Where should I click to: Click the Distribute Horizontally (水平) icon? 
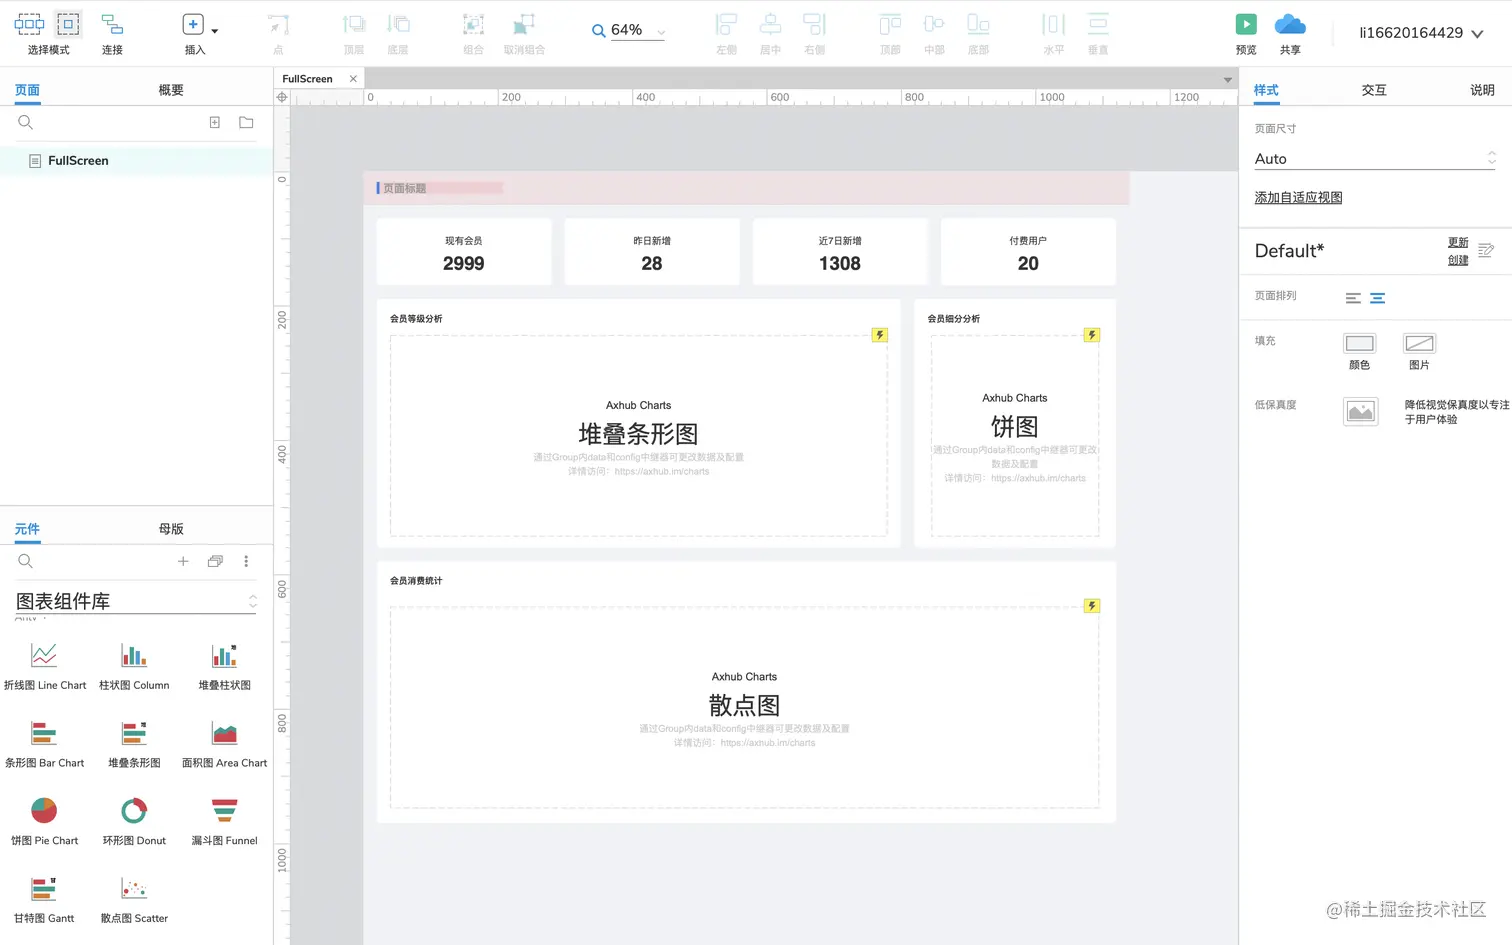[x=1054, y=25]
